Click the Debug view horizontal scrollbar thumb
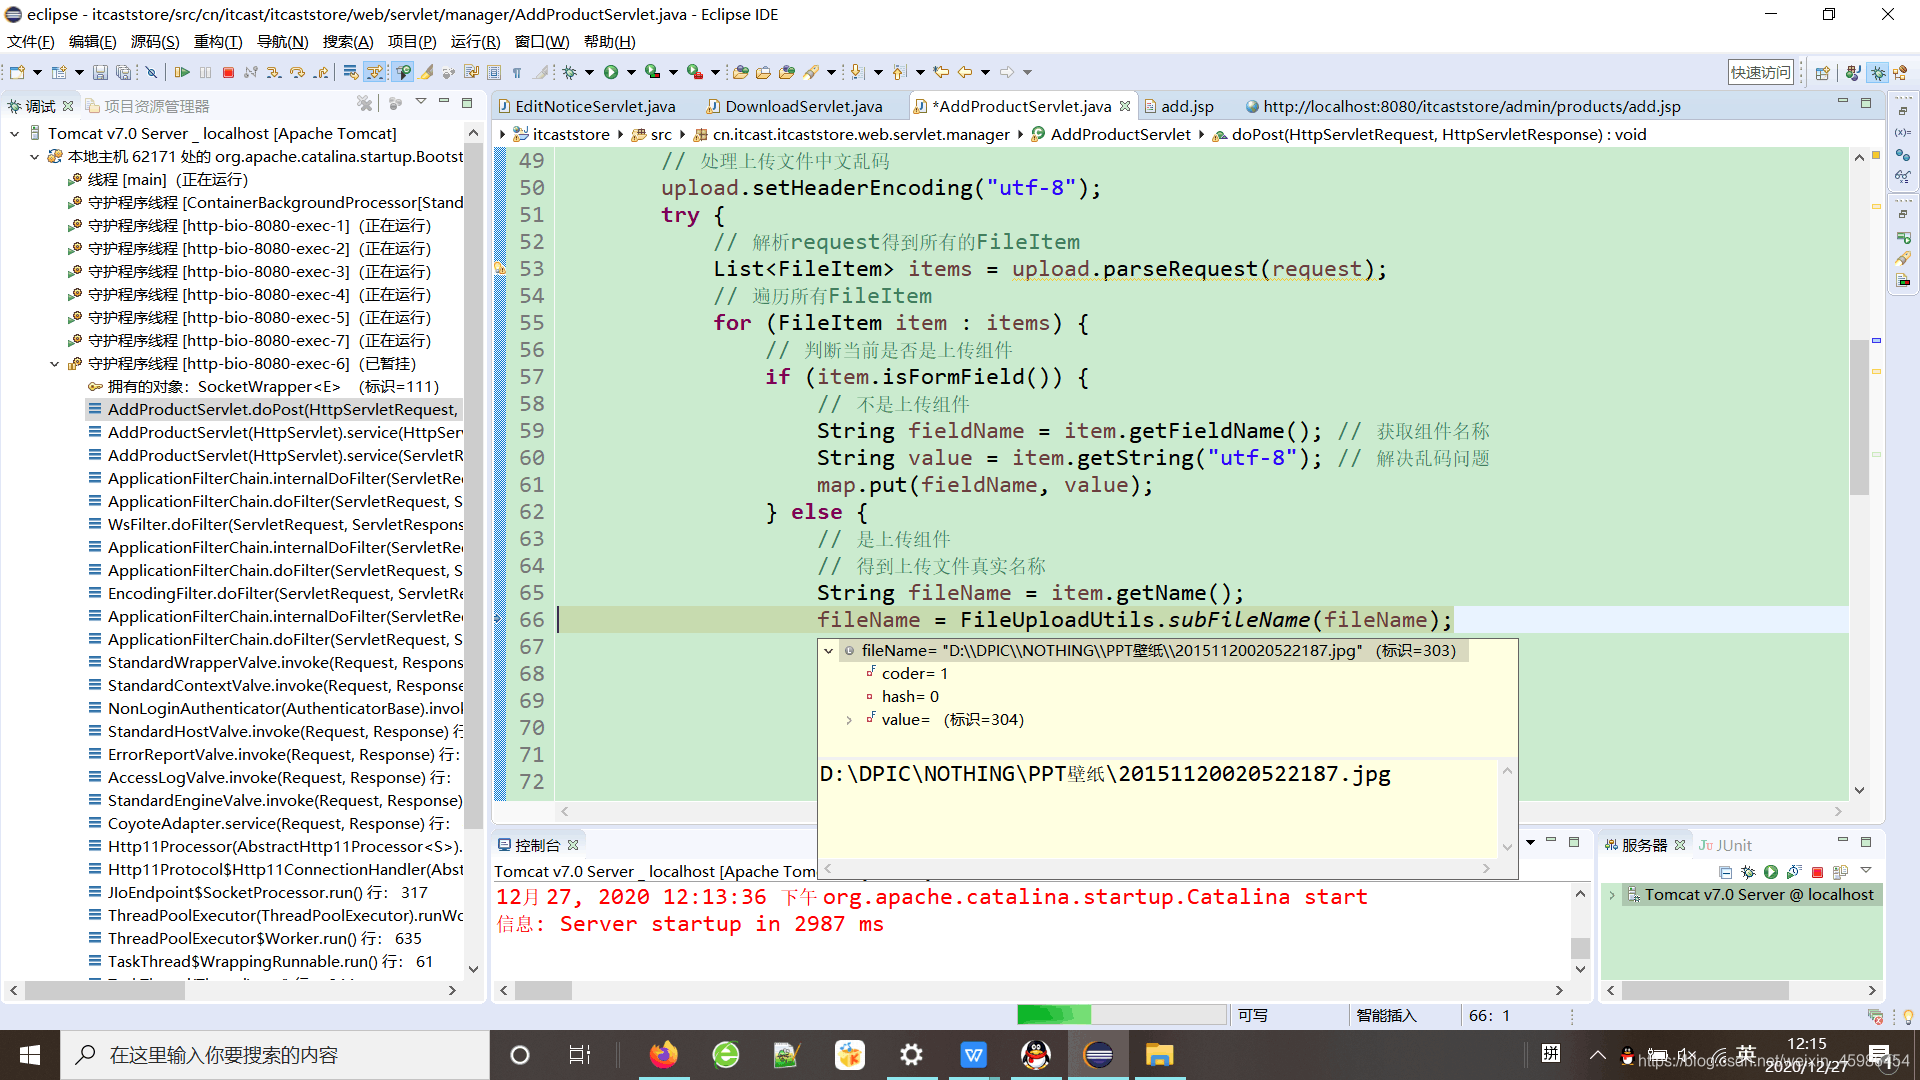 coord(105,990)
